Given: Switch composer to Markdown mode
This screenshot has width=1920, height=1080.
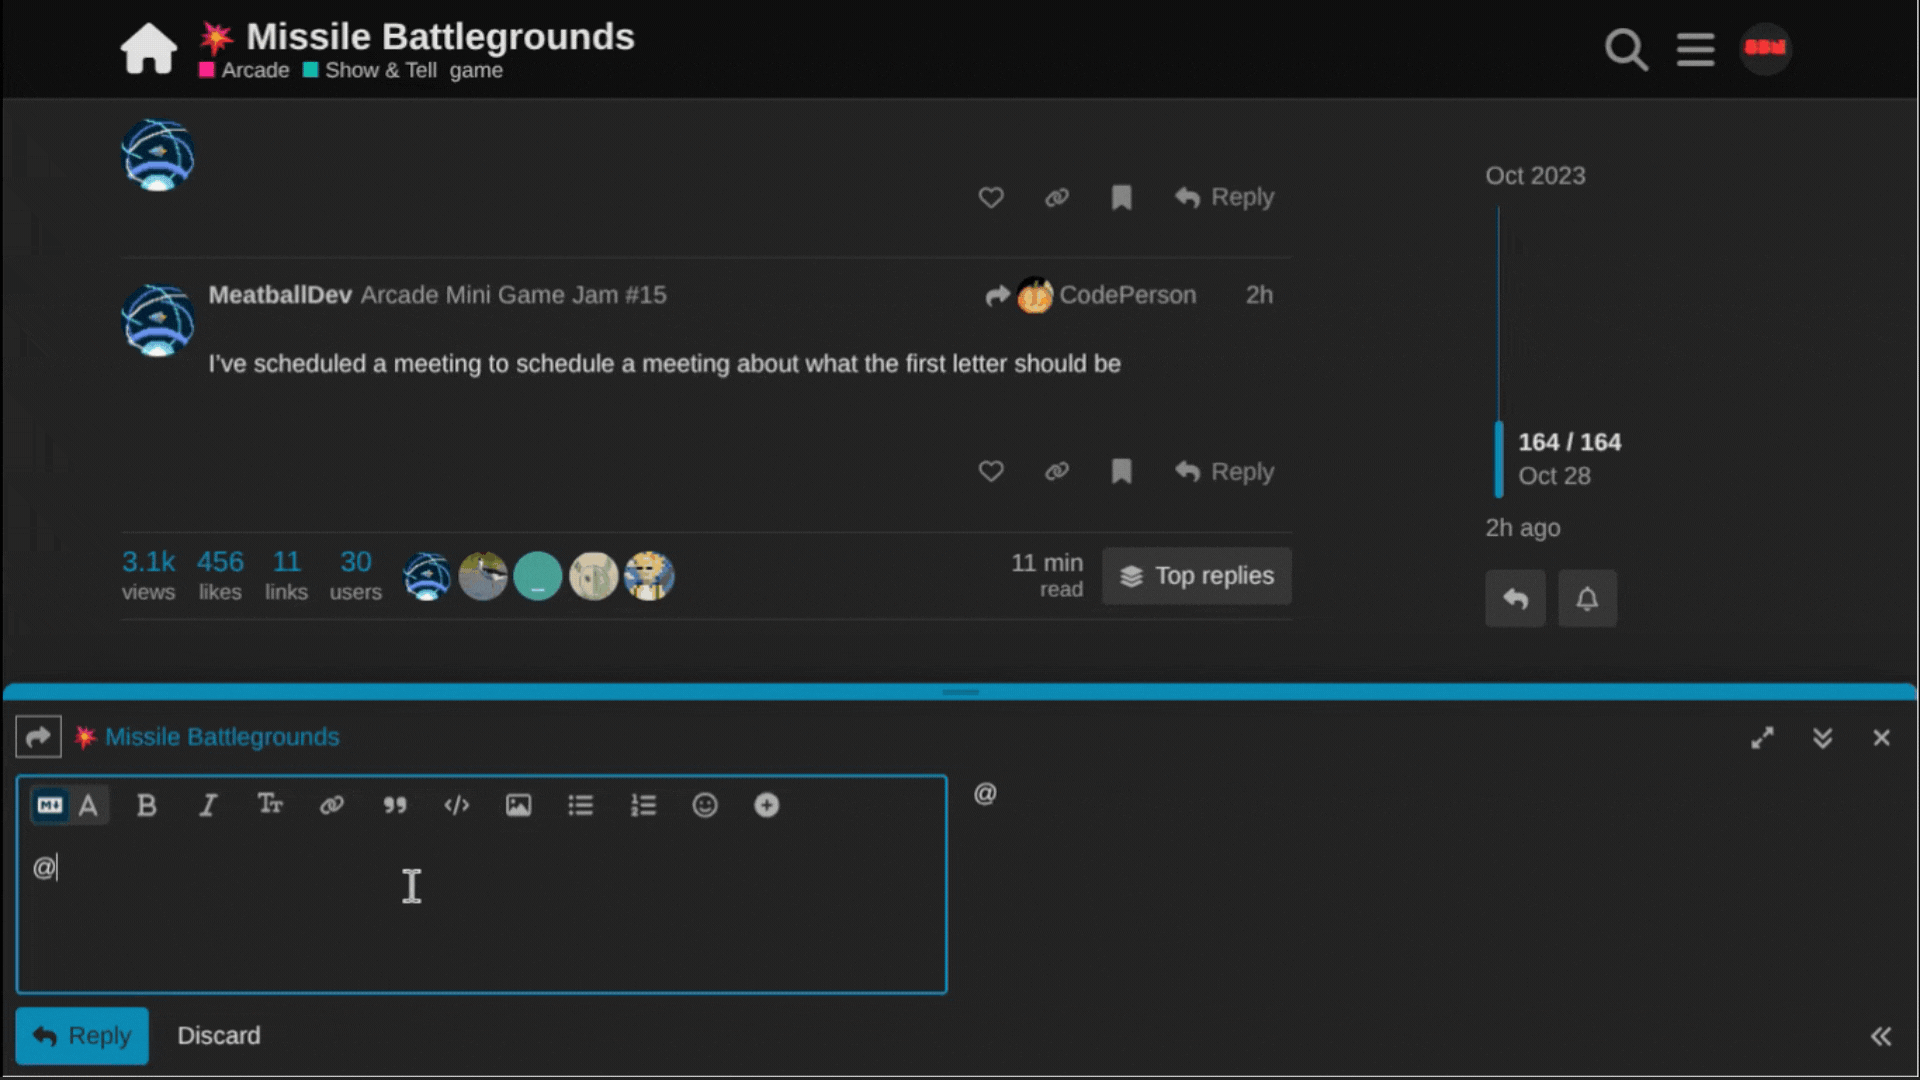Looking at the screenshot, I should point(50,805).
